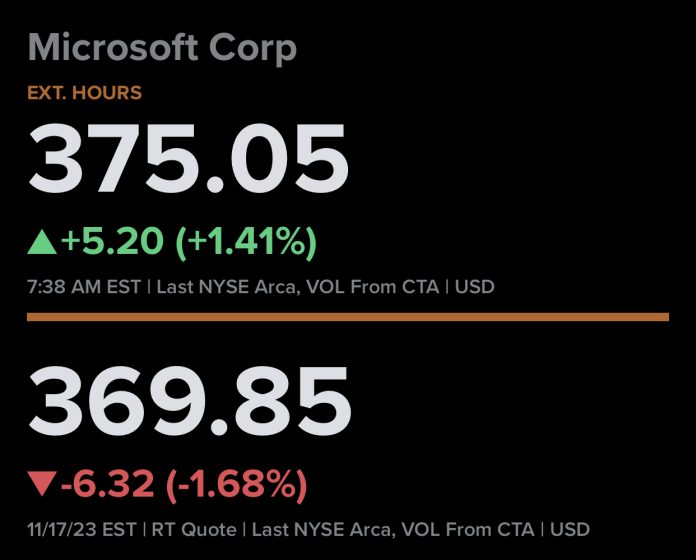The width and height of the screenshot is (696, 560).
Task: Click the red down-arrow triangle icon
Action: pyautogui.click(x=41, y=486)
